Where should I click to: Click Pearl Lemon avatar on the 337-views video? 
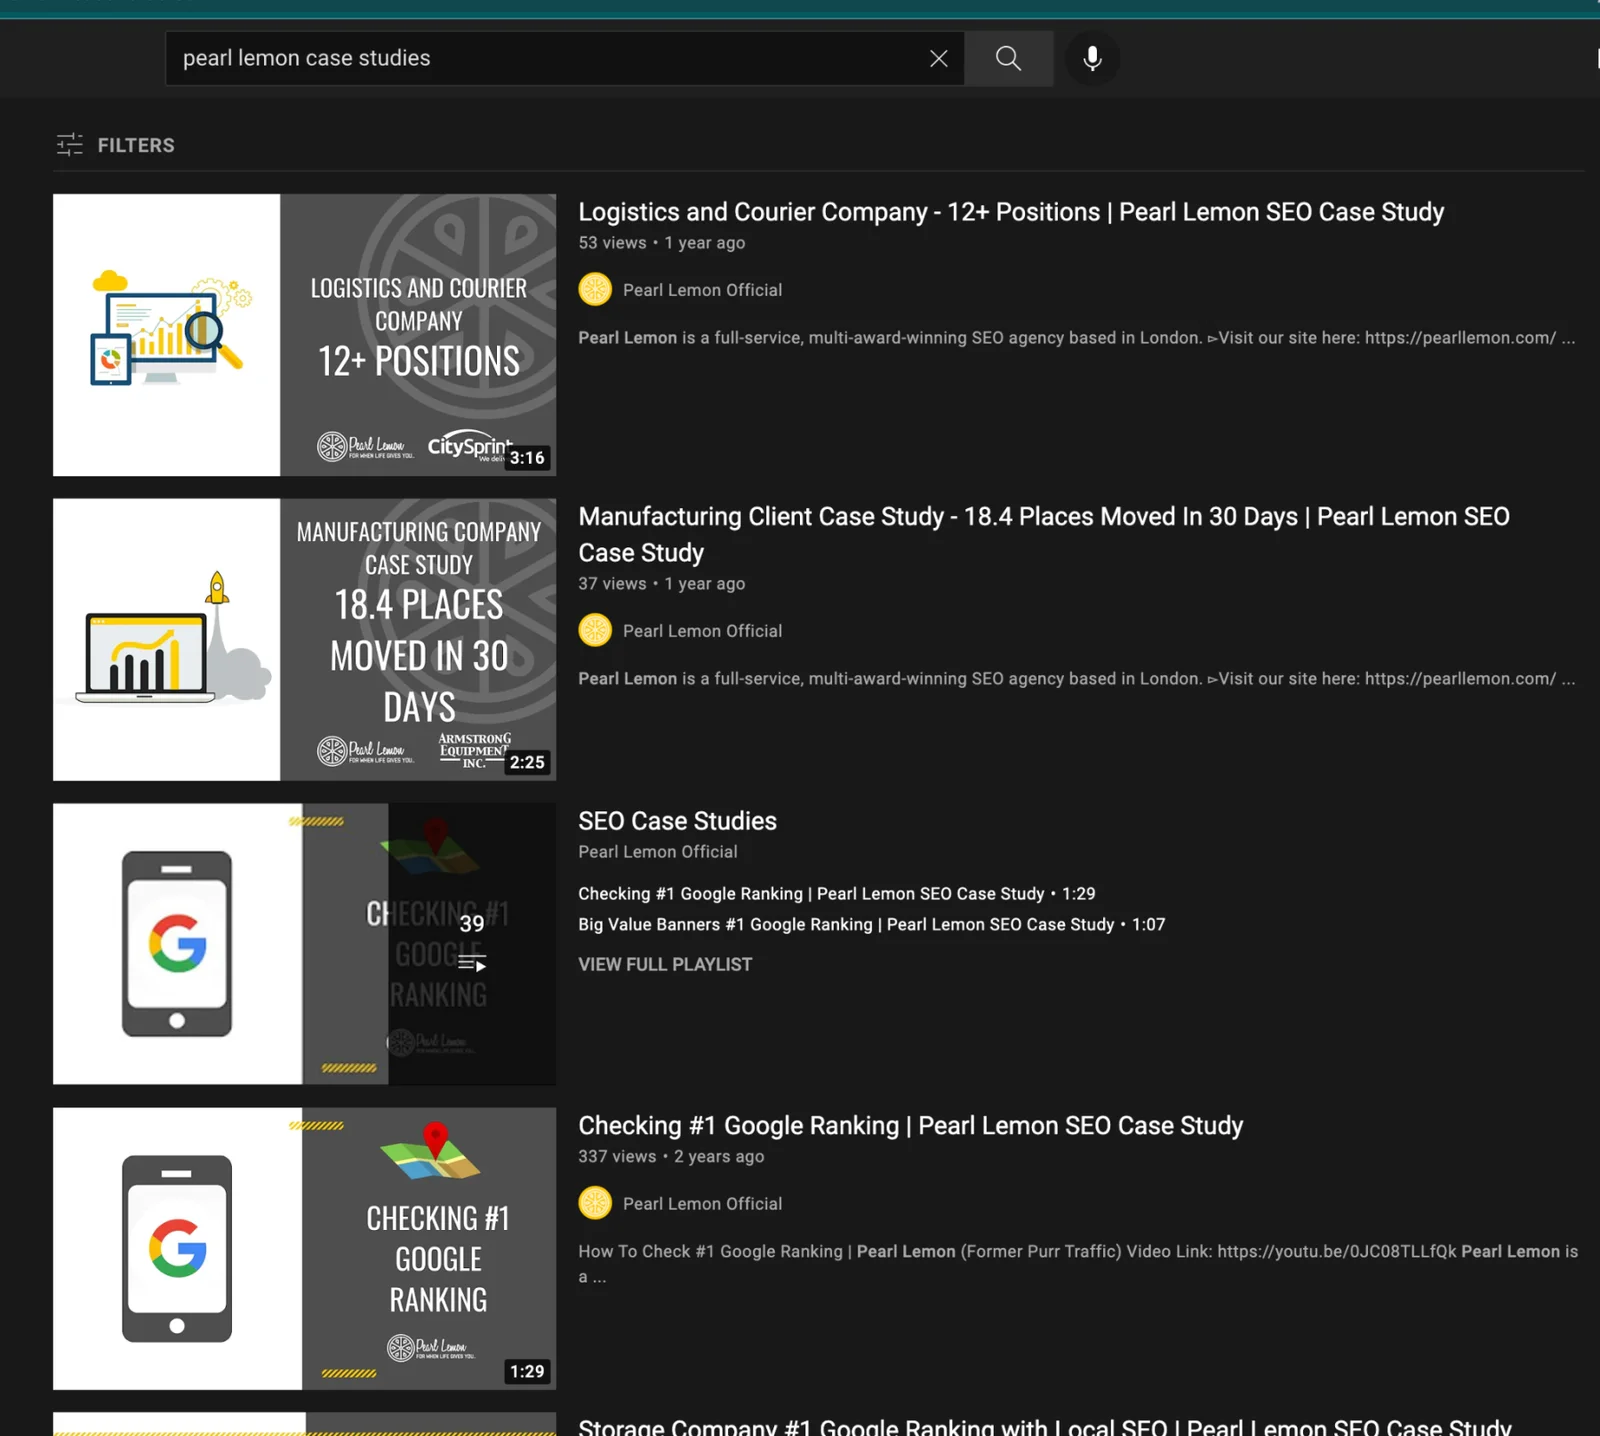coord(595,1204)
